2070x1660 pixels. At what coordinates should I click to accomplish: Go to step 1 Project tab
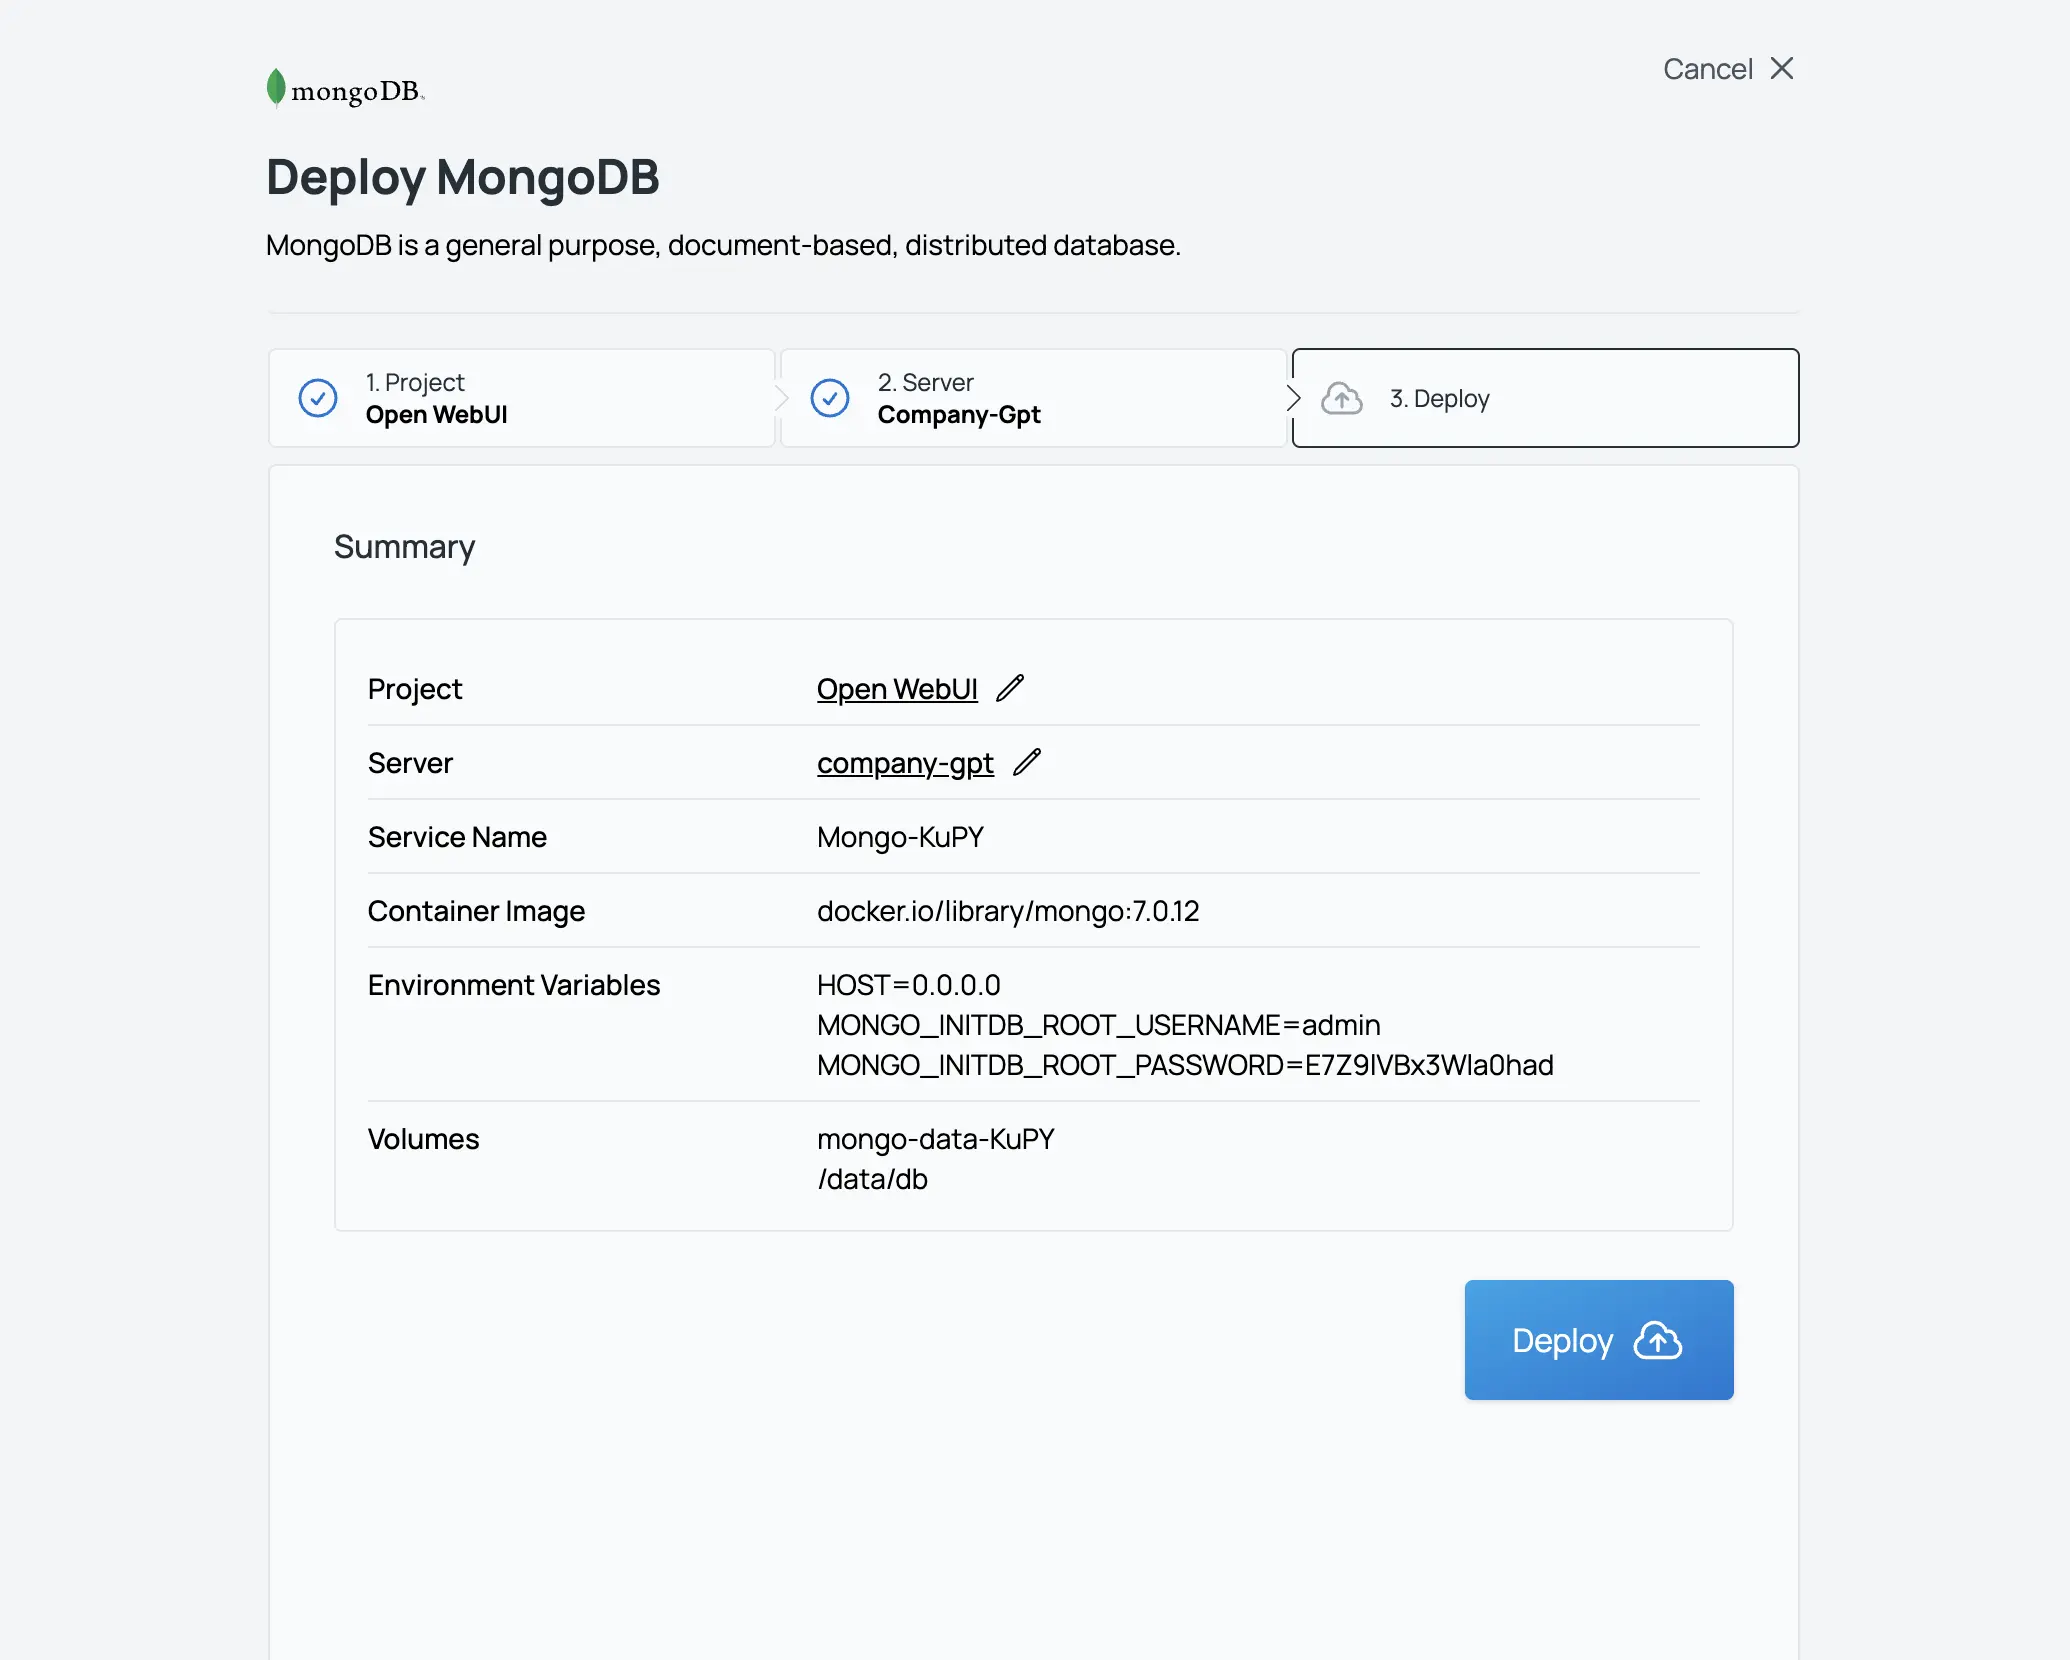point(522,398)
